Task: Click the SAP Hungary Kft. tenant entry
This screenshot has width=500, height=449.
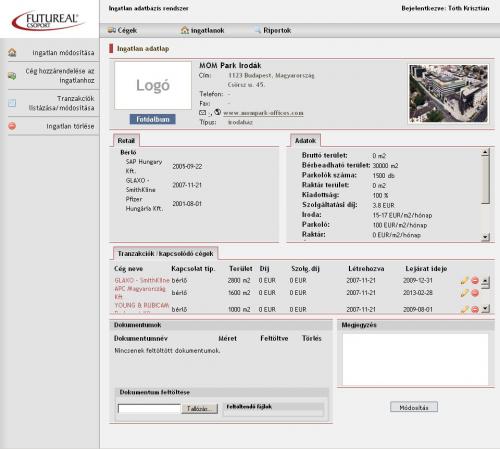Action: pyautogui.click(x=144, y=166)
